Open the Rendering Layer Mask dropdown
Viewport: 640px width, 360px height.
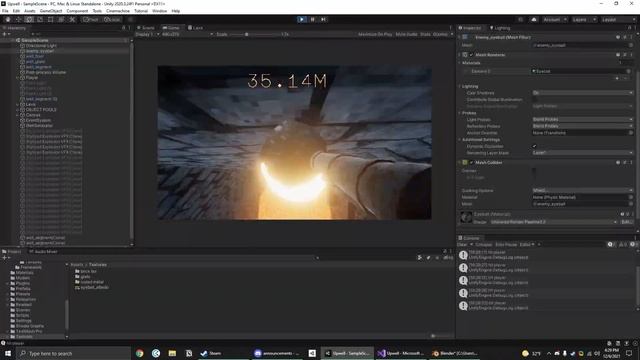point(583,153)
